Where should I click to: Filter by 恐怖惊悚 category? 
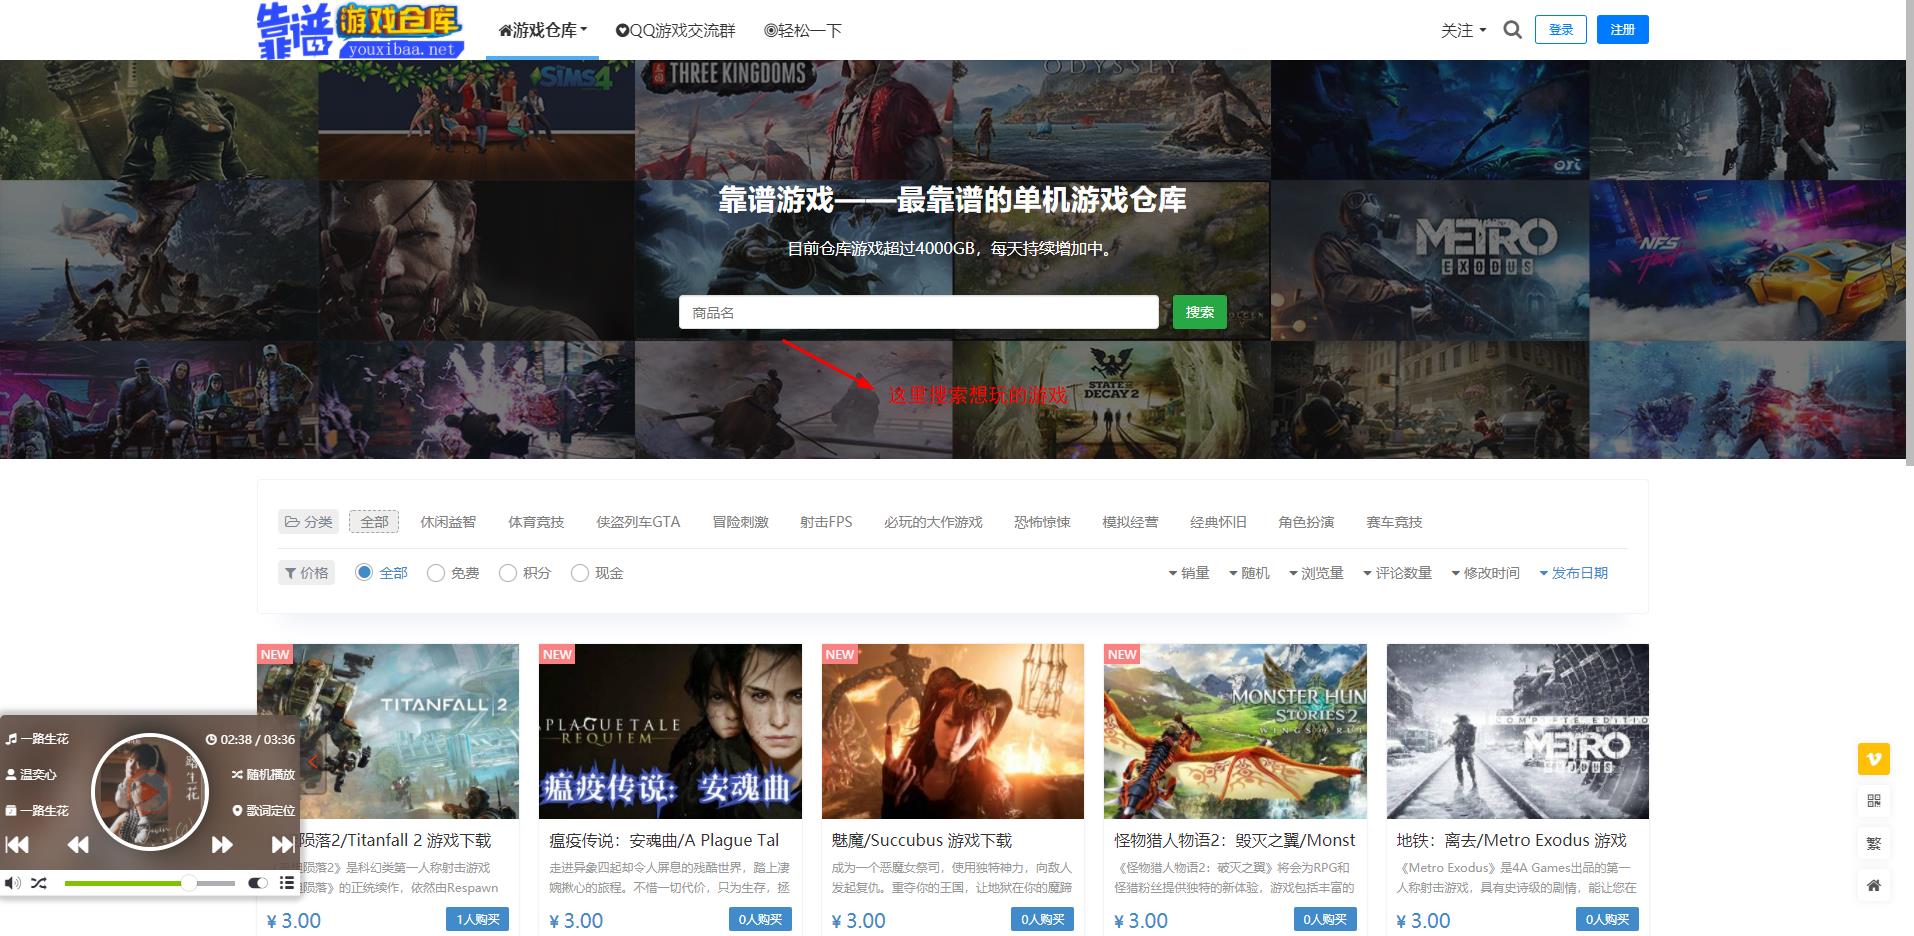click(1042, 522)
